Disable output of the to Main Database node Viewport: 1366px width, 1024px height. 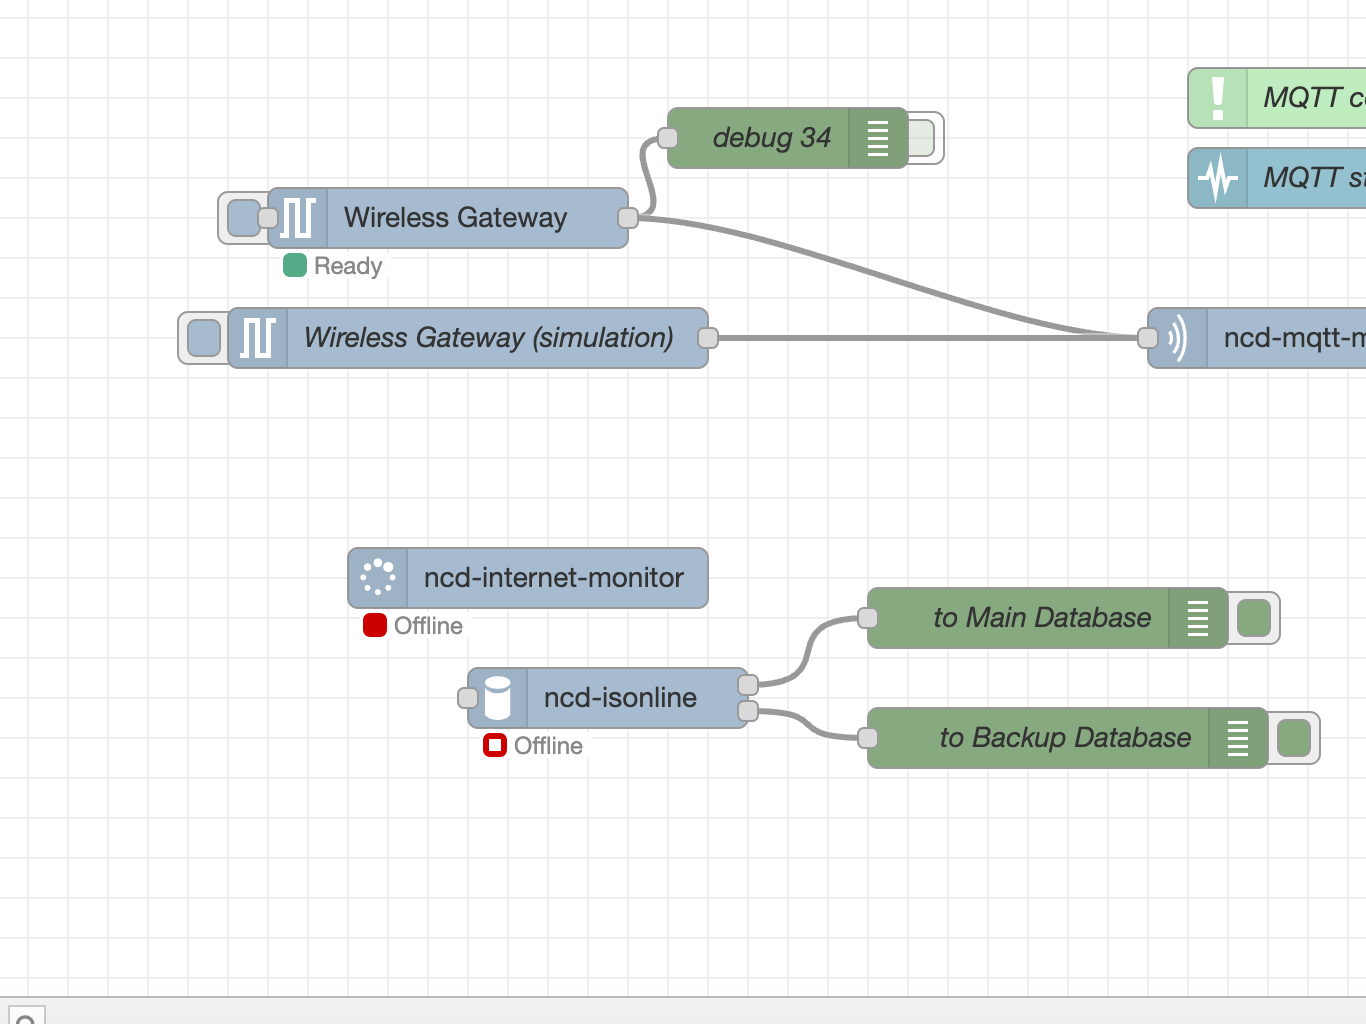[x=1254, y=618]
